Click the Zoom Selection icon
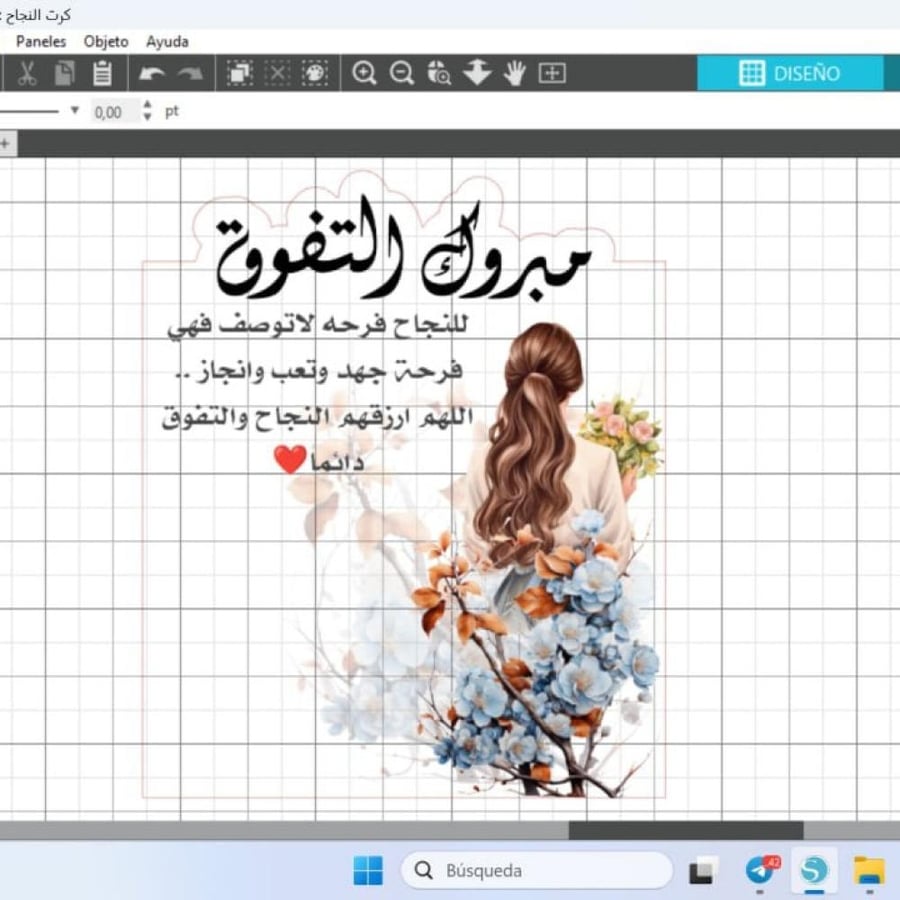This screenshot has height=900, width=900. [439, 73]
